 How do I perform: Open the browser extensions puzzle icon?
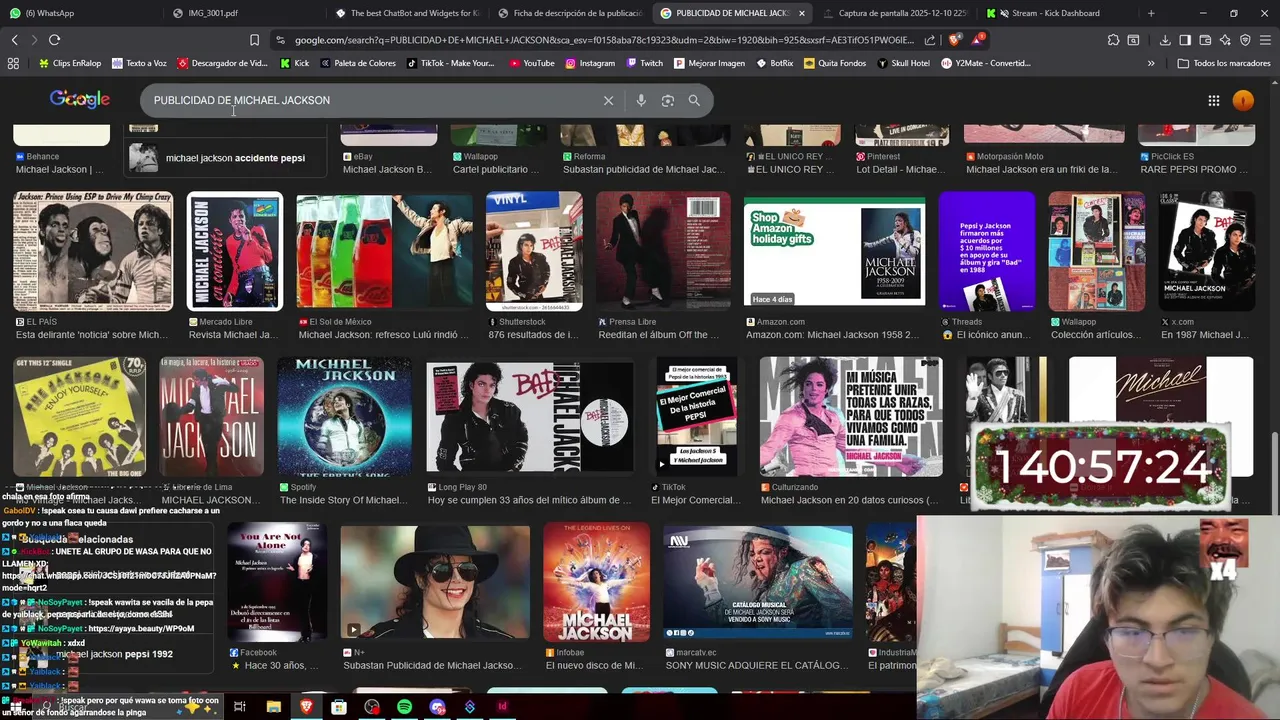point(1113,40)
